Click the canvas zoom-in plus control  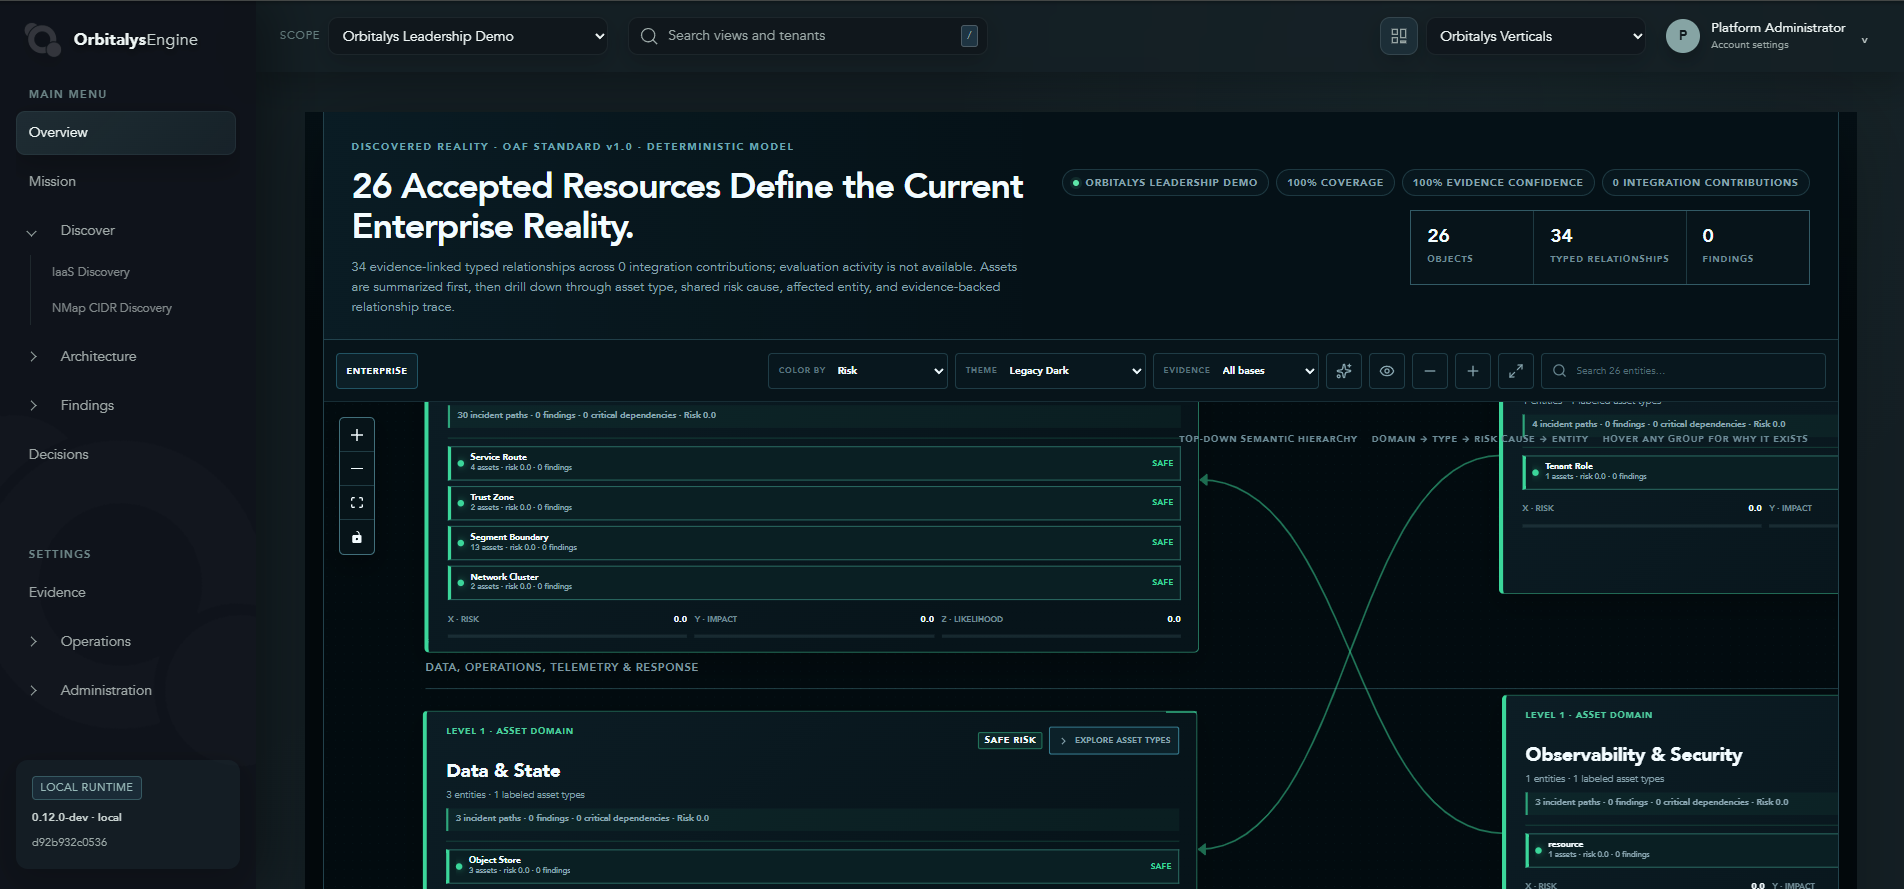[x=357, y=435]
